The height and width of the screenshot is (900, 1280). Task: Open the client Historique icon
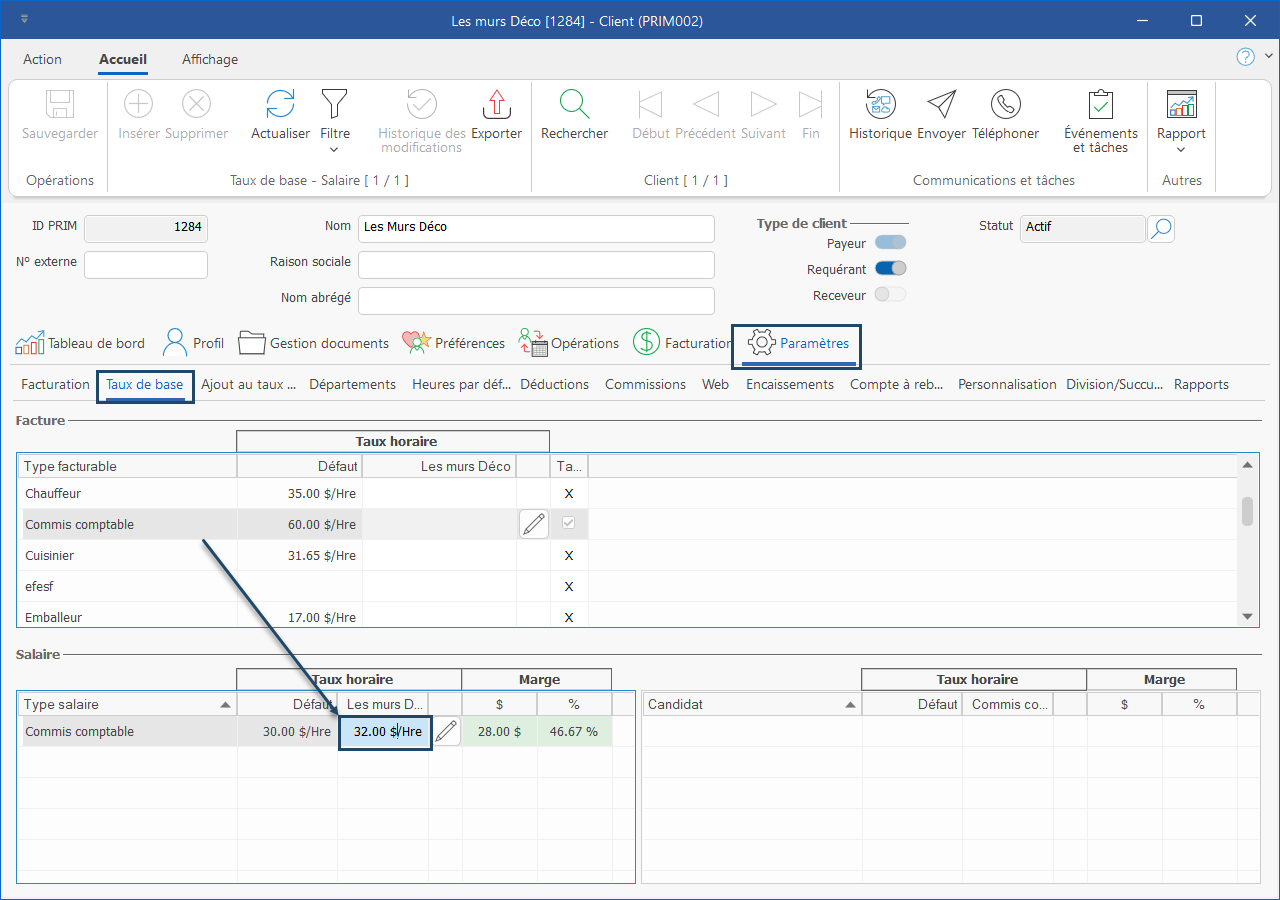tap(880, 105)
